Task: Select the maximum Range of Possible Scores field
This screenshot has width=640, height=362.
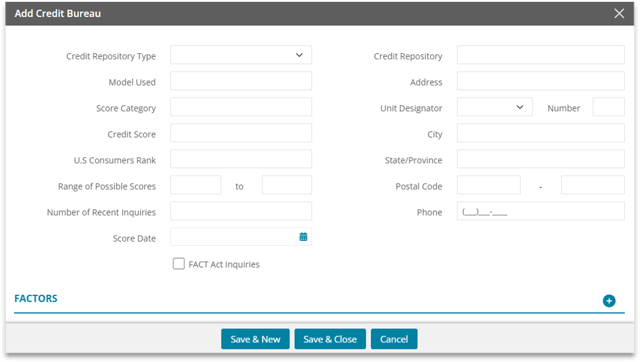Action: pos(287,185)
